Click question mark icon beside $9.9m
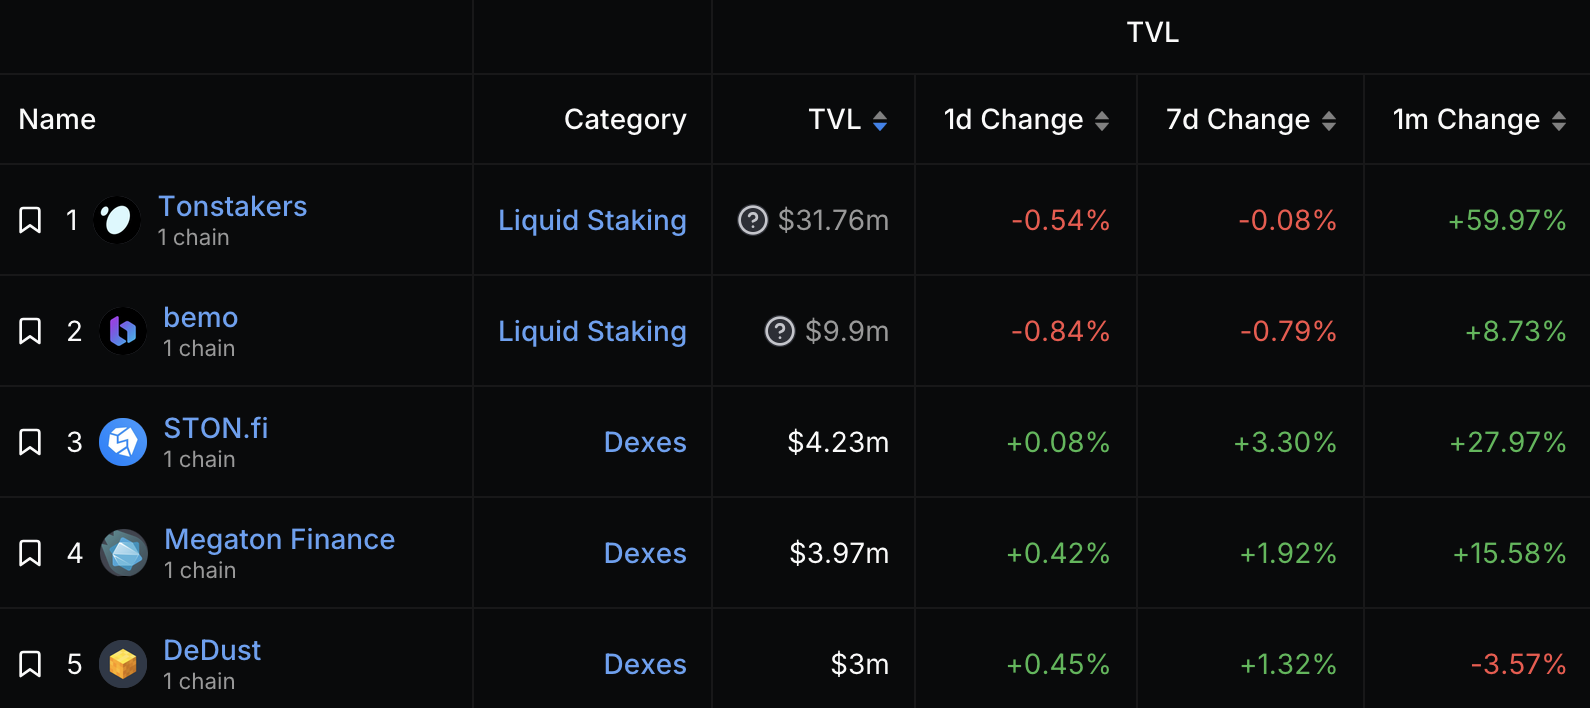The image size is (1590, 708). tap(779, 331)
